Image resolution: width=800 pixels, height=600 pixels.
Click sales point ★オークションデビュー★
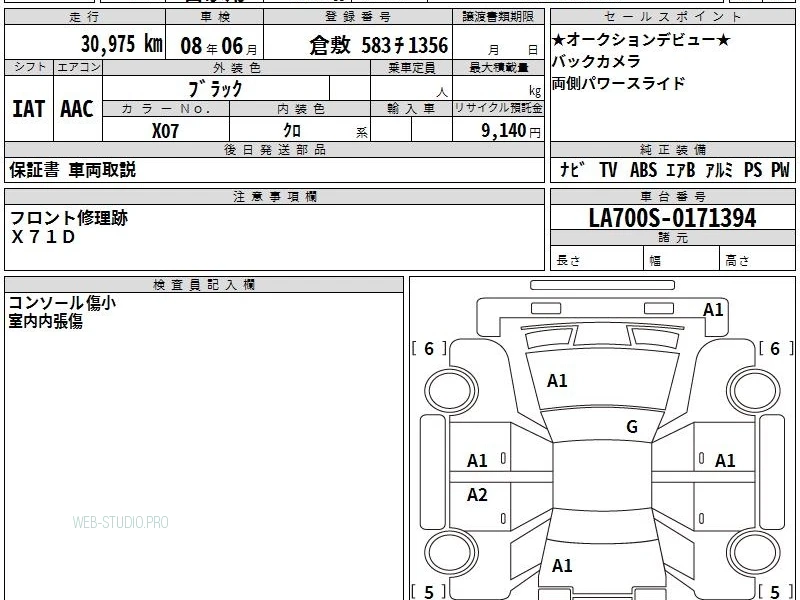pos(640,40)
